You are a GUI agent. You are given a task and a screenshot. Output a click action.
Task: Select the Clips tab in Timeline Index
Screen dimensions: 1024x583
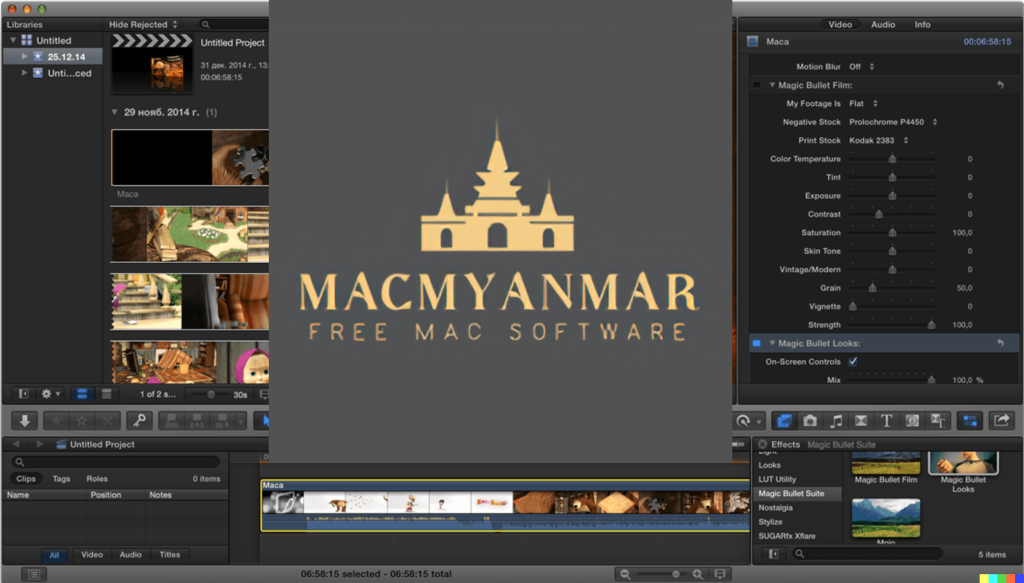click(x=26, y=479)
